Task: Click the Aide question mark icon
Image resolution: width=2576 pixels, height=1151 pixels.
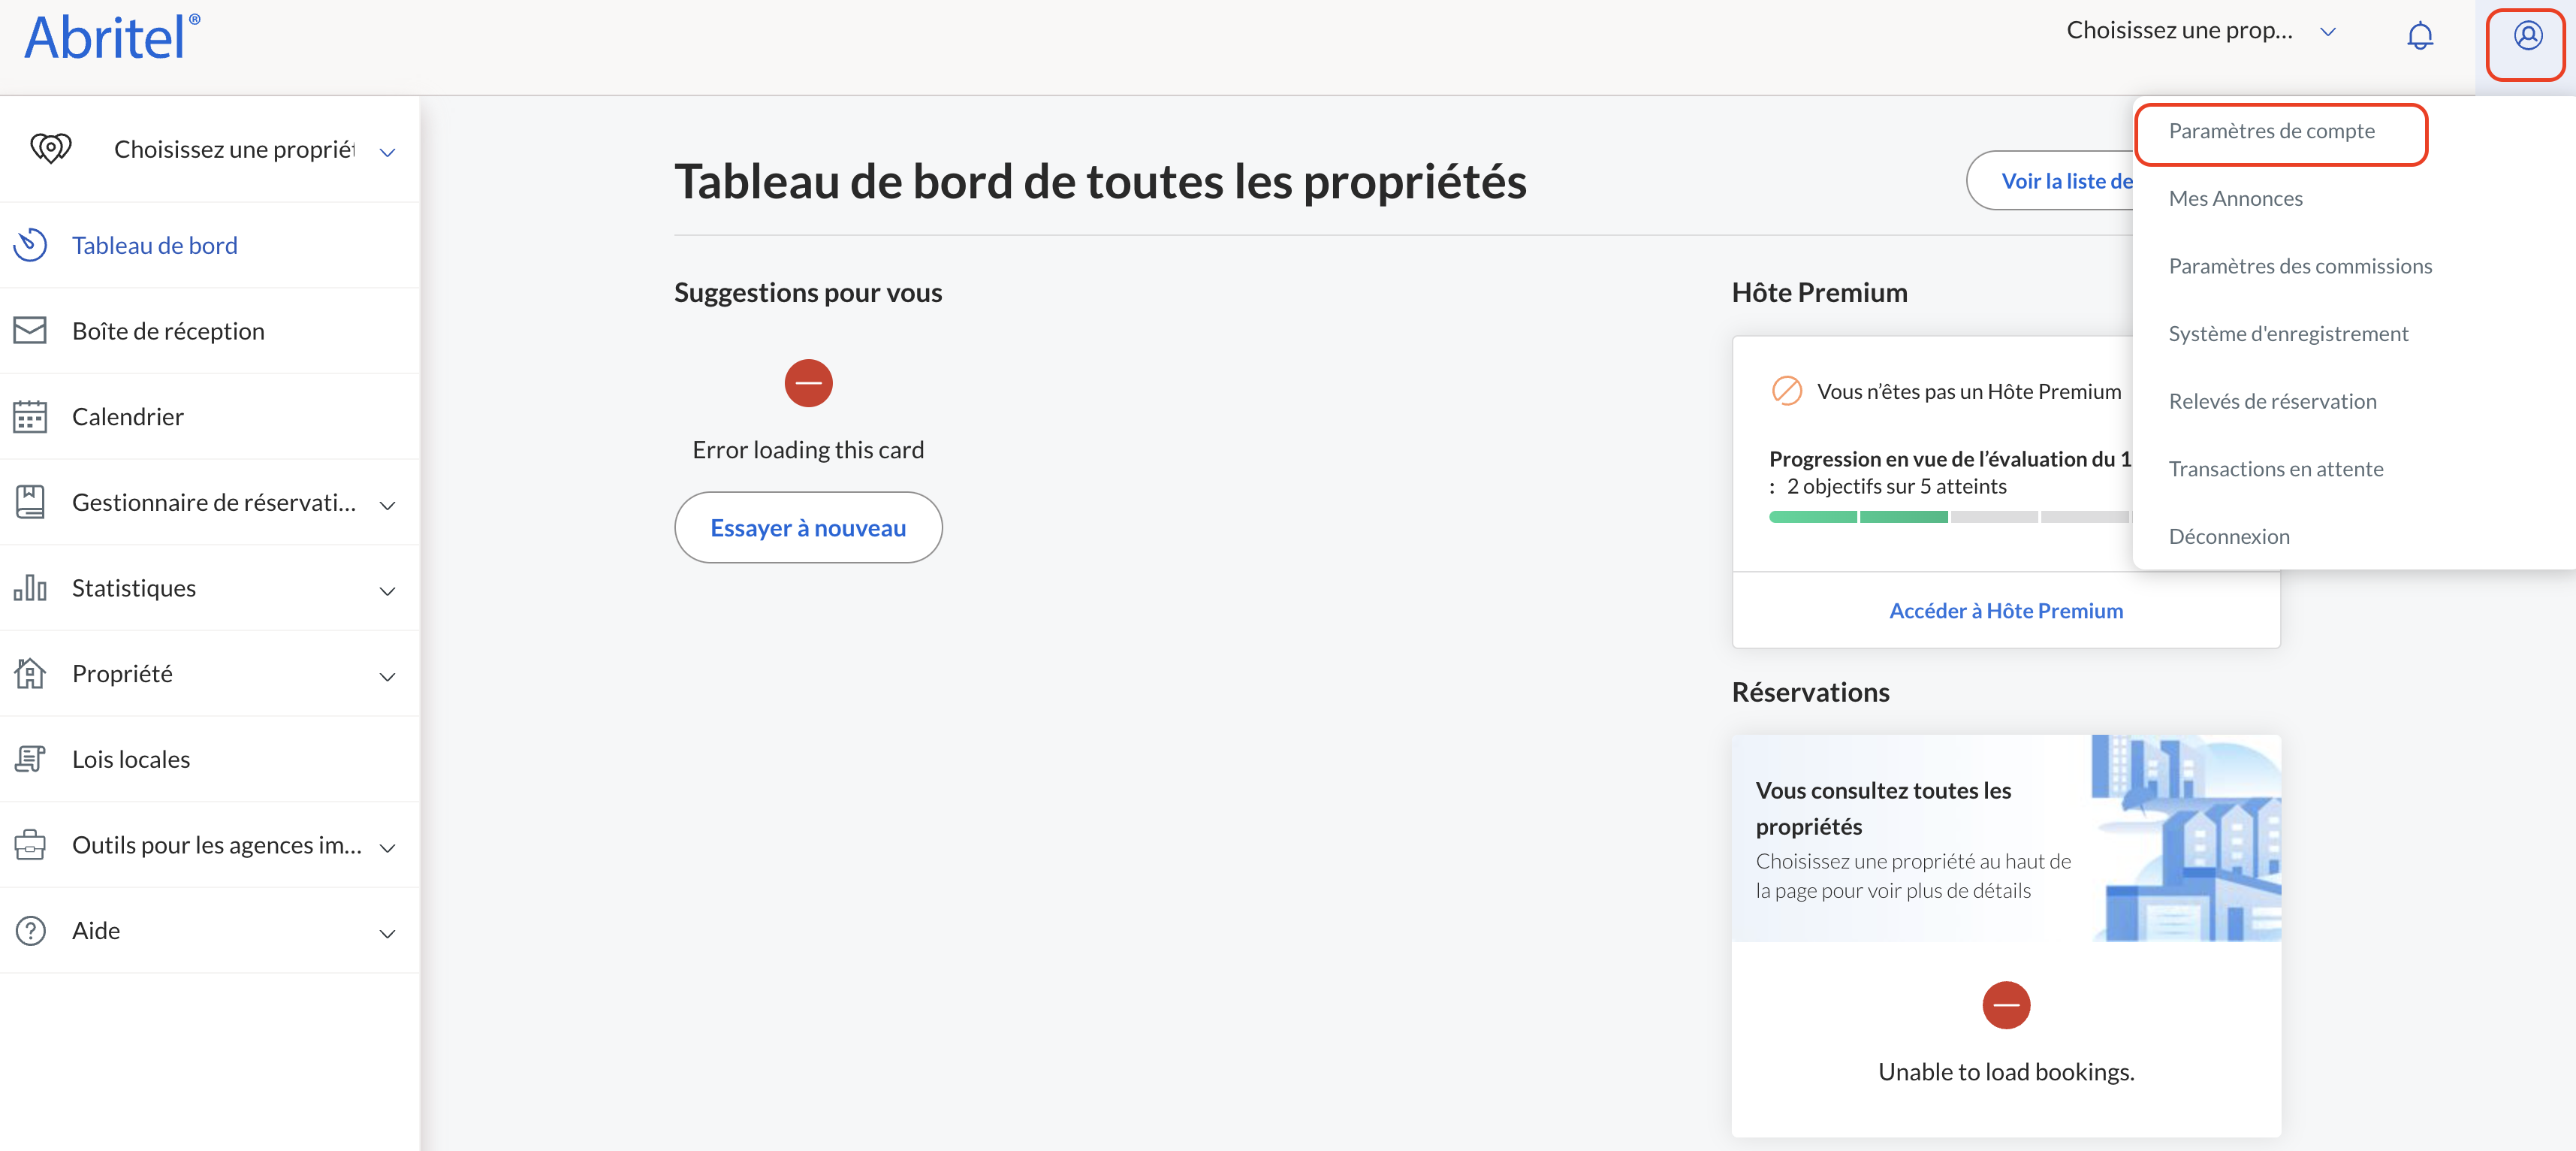Action: [x=30, y=931]
